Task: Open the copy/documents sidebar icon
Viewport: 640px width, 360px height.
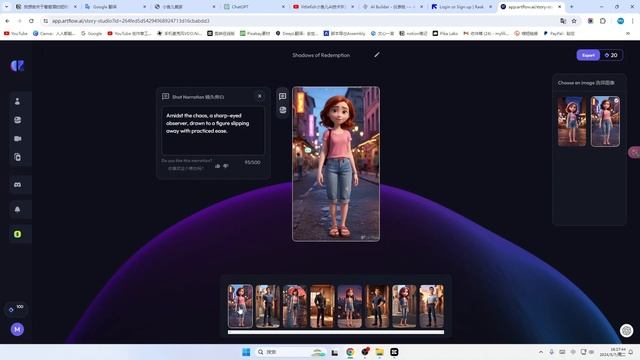Action: click(17, 157)
